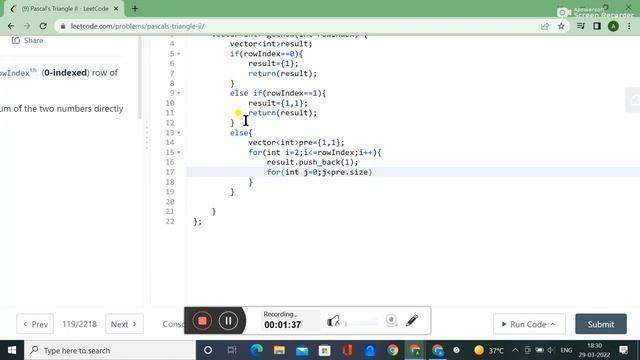Stop the screen recording with red square
The image size is (640, 360).
coord(202,321)
